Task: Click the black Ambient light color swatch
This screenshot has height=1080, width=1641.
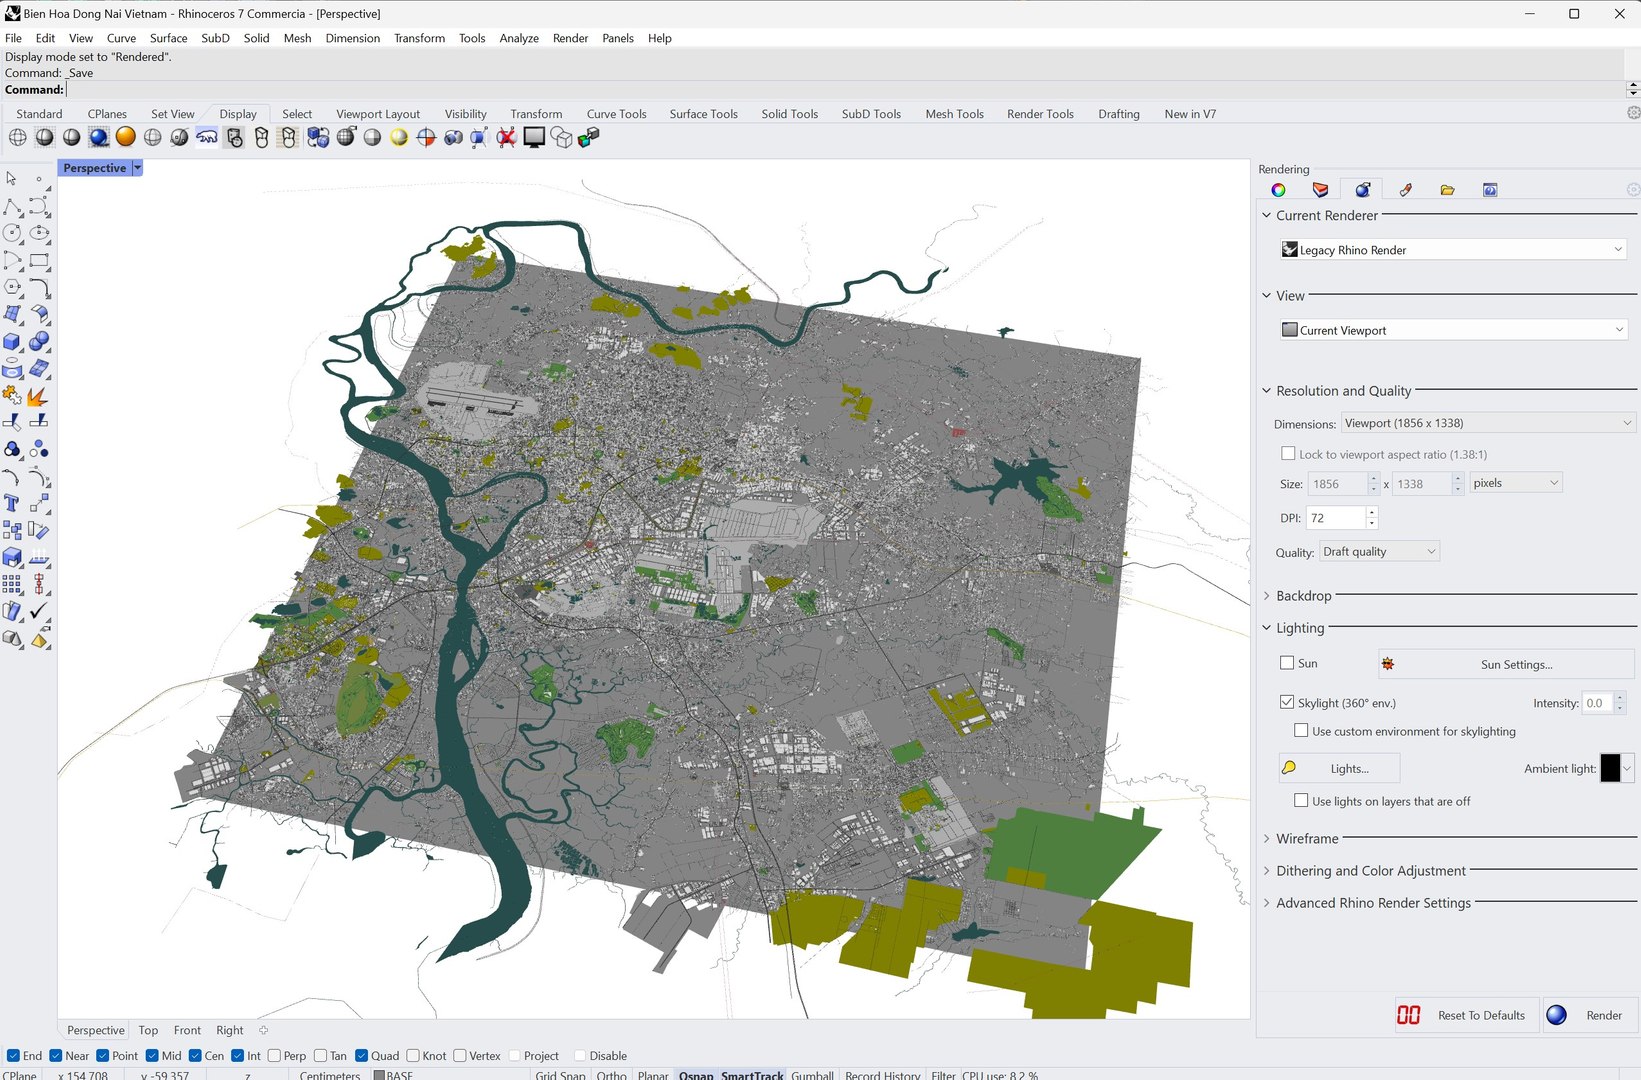Action: point(1610,768)
